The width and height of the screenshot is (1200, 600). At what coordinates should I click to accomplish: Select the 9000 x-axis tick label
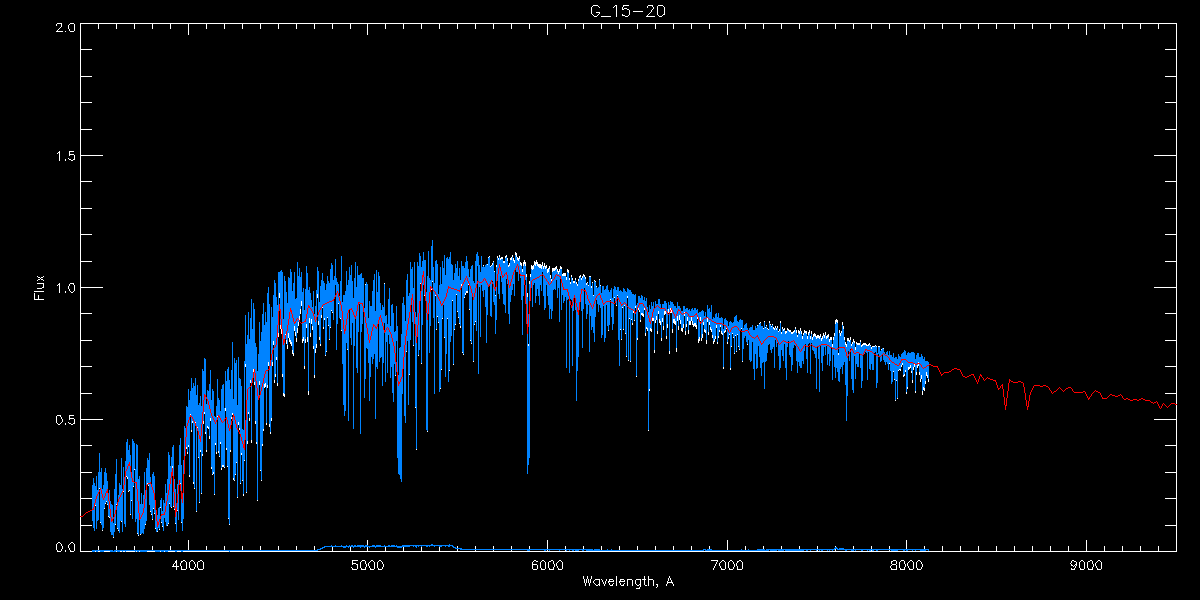pos(1086,565)
